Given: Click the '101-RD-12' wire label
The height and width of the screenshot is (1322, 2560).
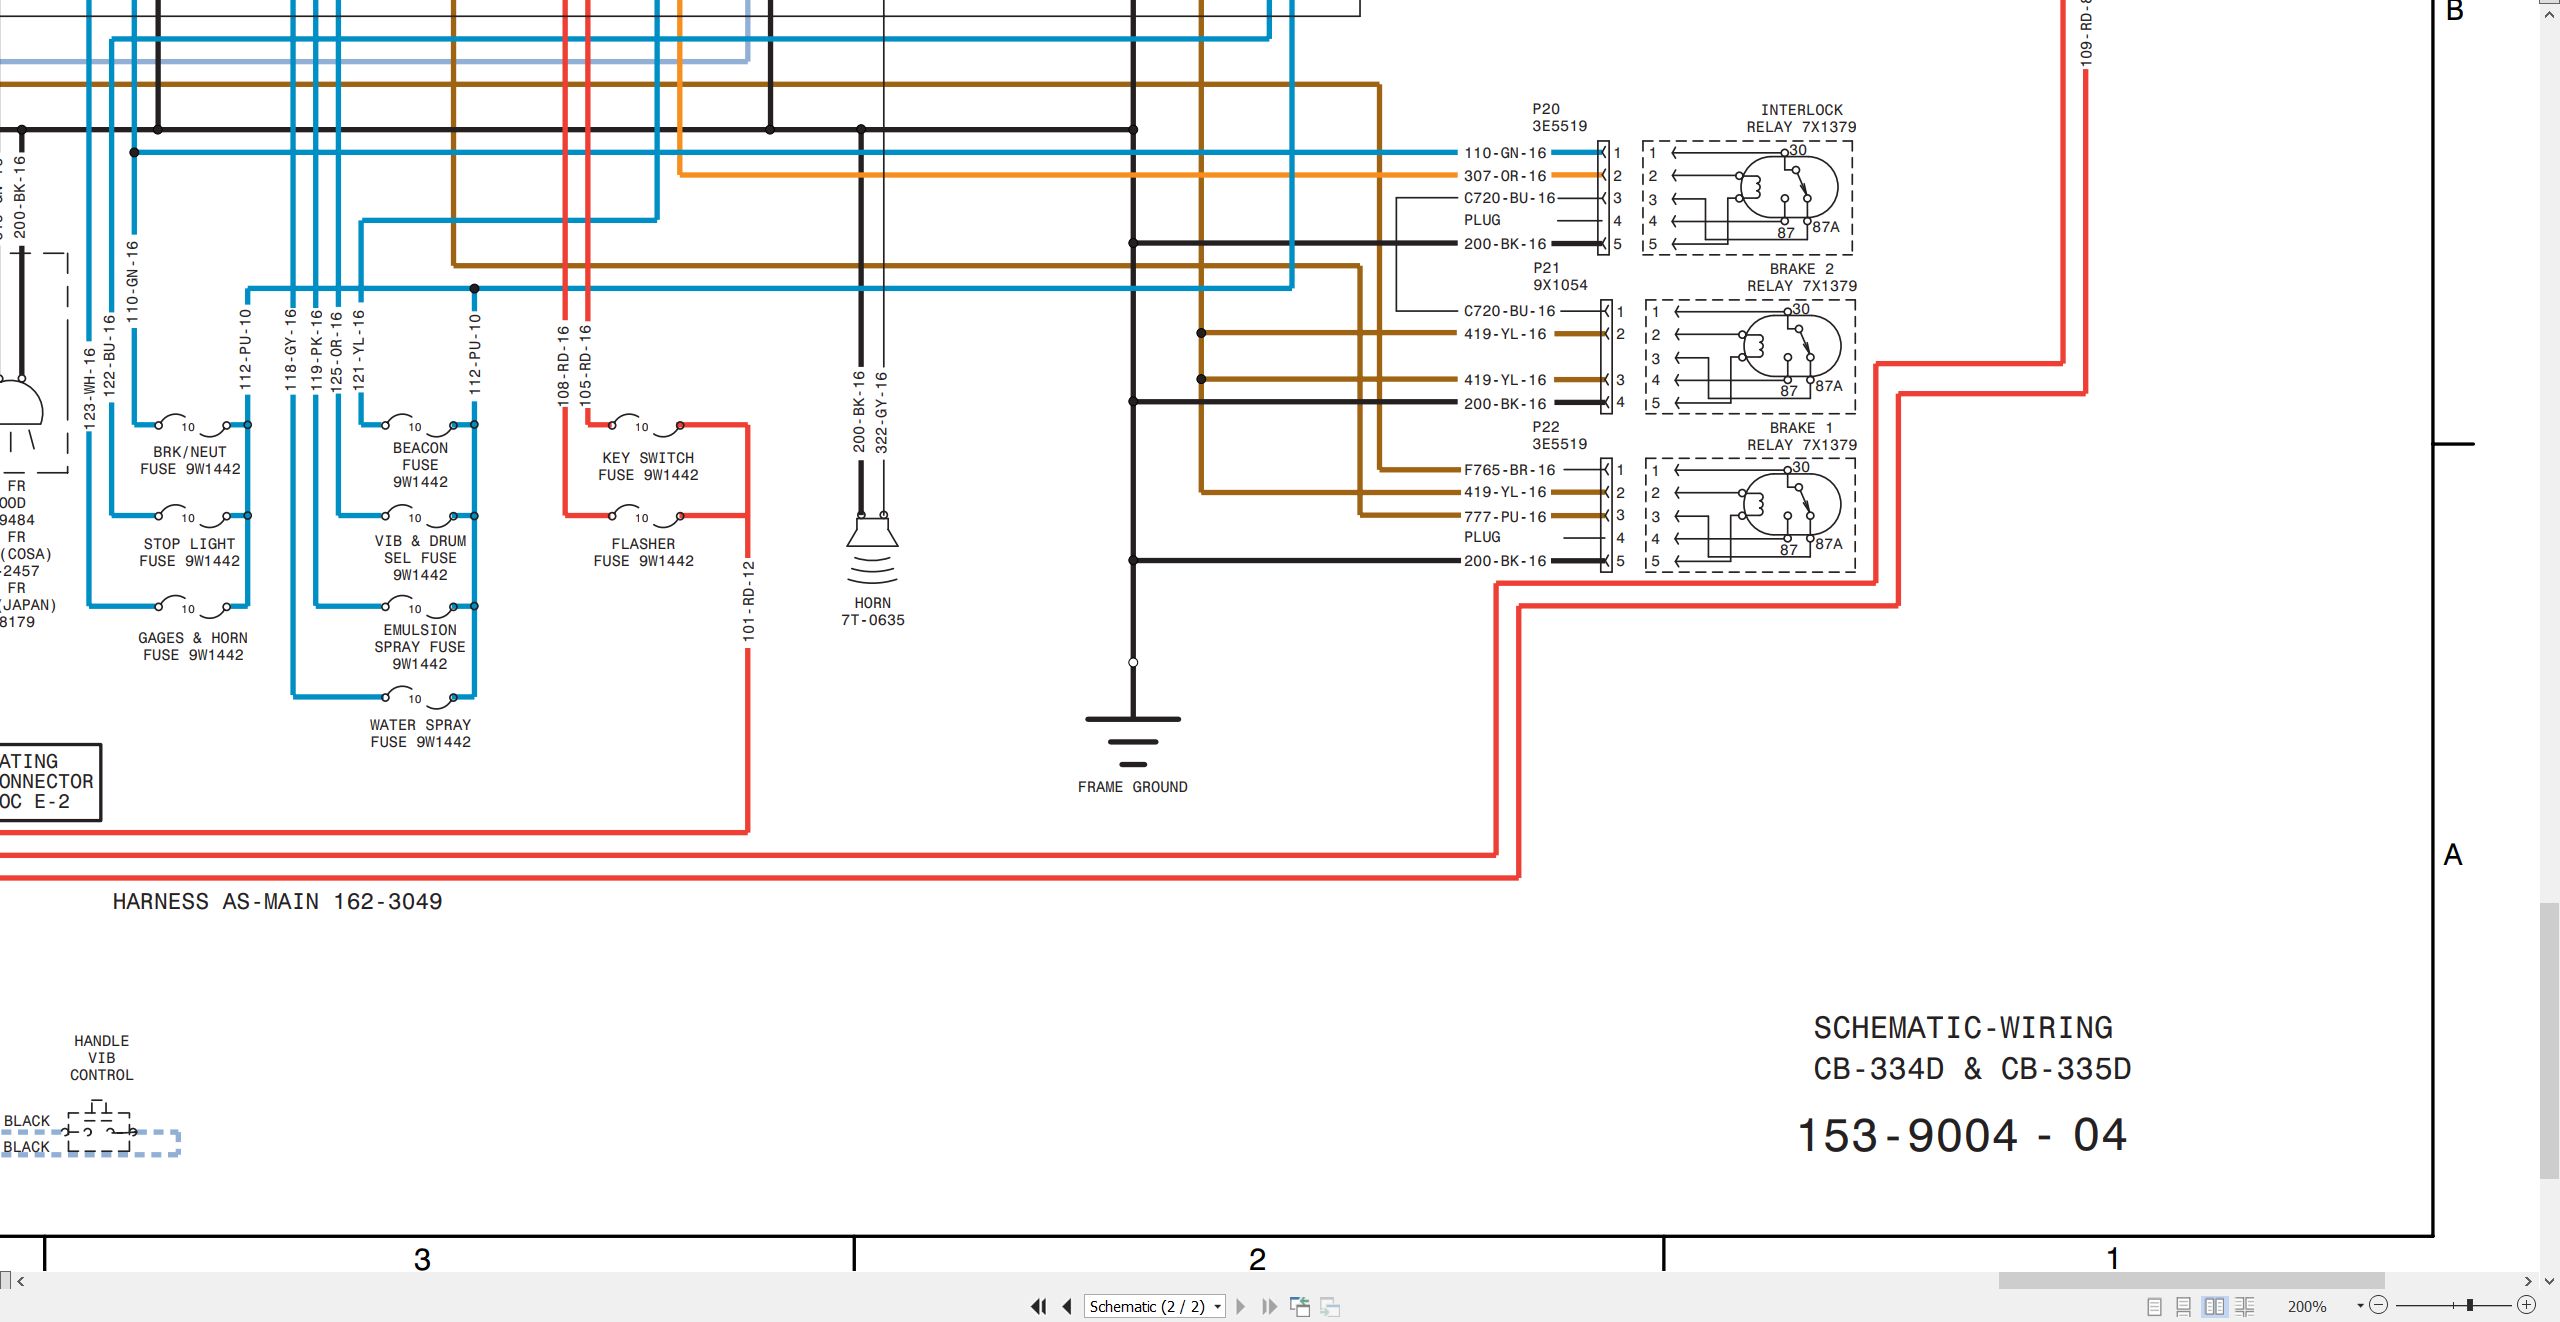Looking at the screenshot, I should 748,600.
